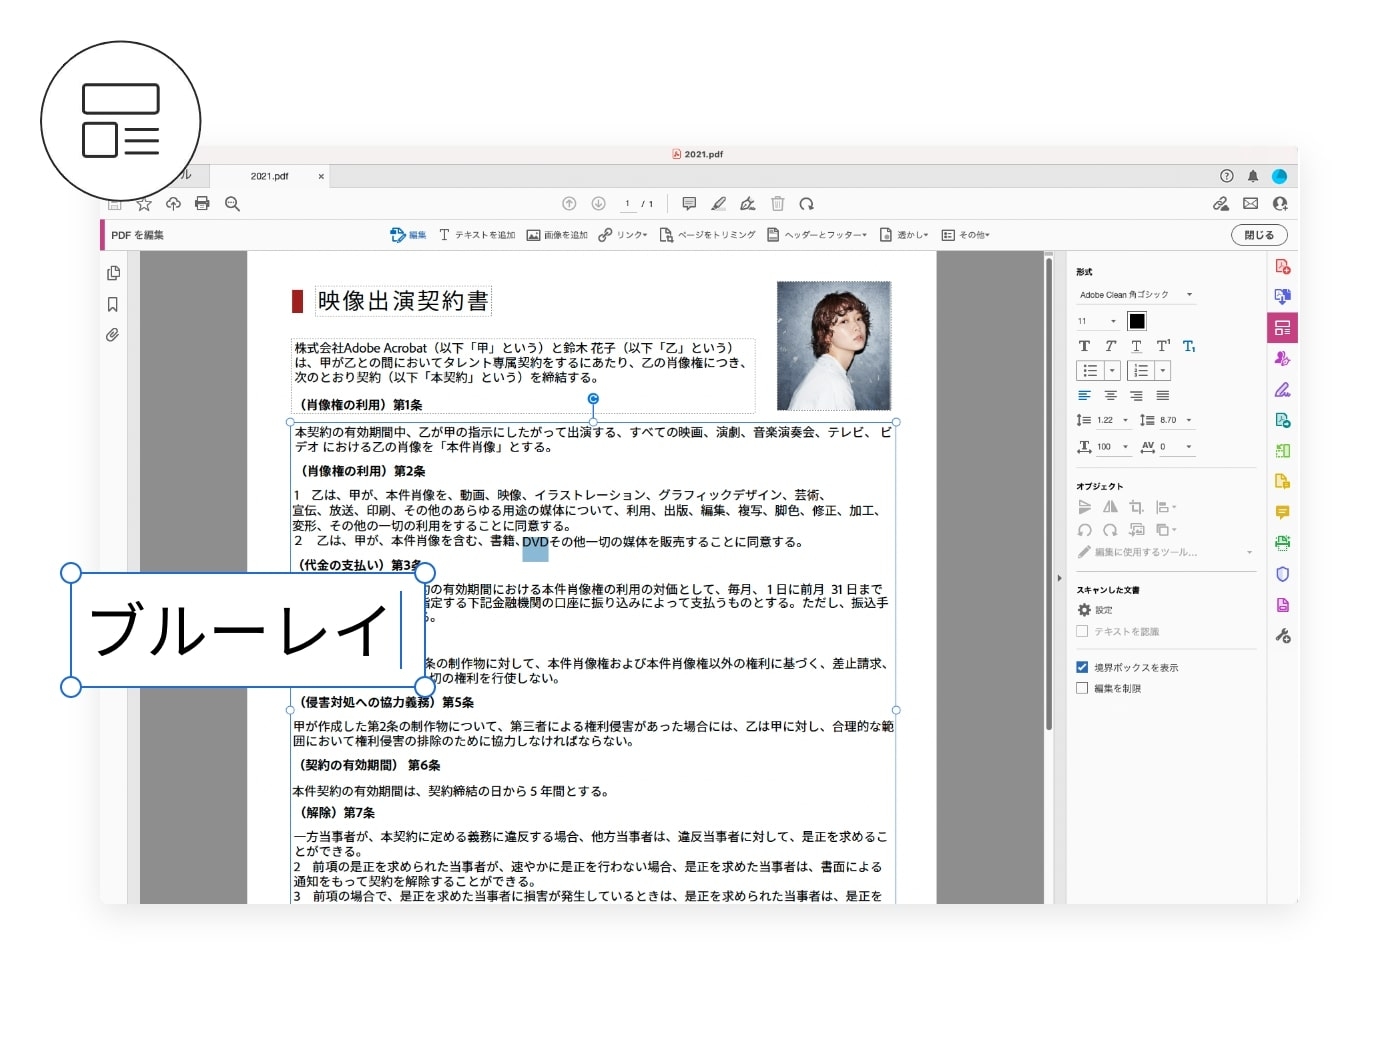Open the Protect shield tool in right rail

pyautogui.click(x=1283, y=574)
